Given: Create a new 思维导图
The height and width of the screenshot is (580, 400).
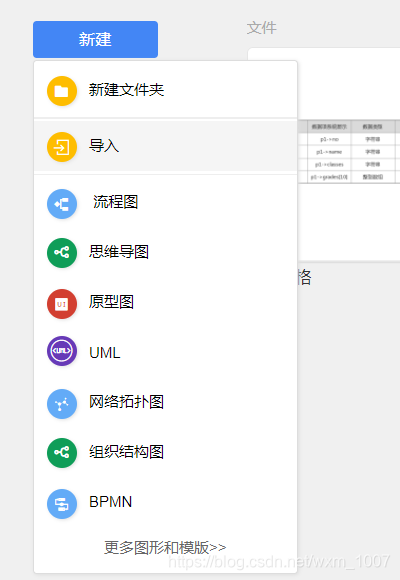Looking at the screenshot, I should pos(119,252).
